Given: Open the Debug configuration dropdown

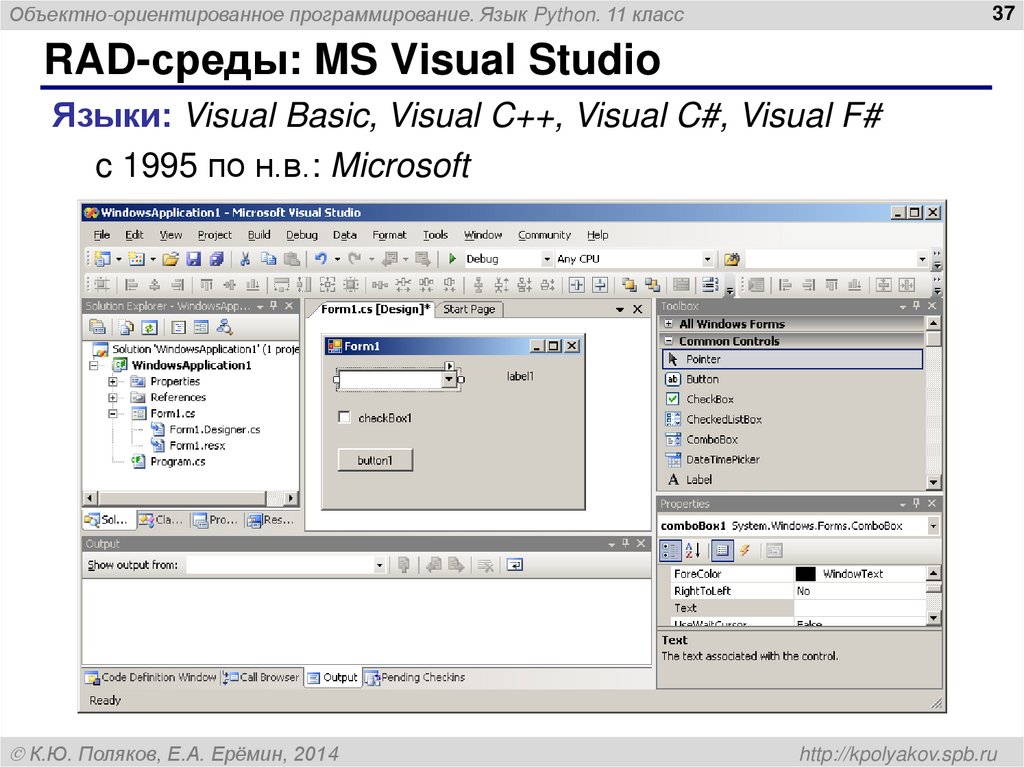Looking at the screenshot, I should pos(546,259).
